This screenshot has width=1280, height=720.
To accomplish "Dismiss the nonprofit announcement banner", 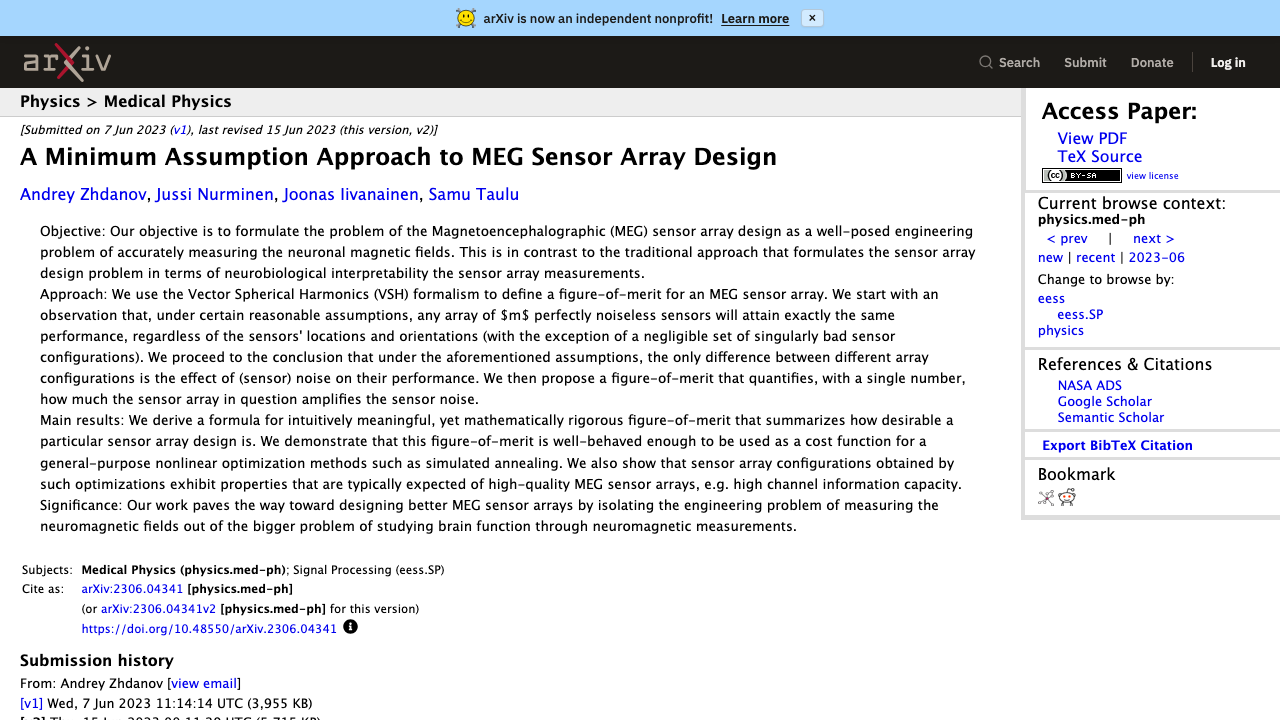I will tap(812, 18).
